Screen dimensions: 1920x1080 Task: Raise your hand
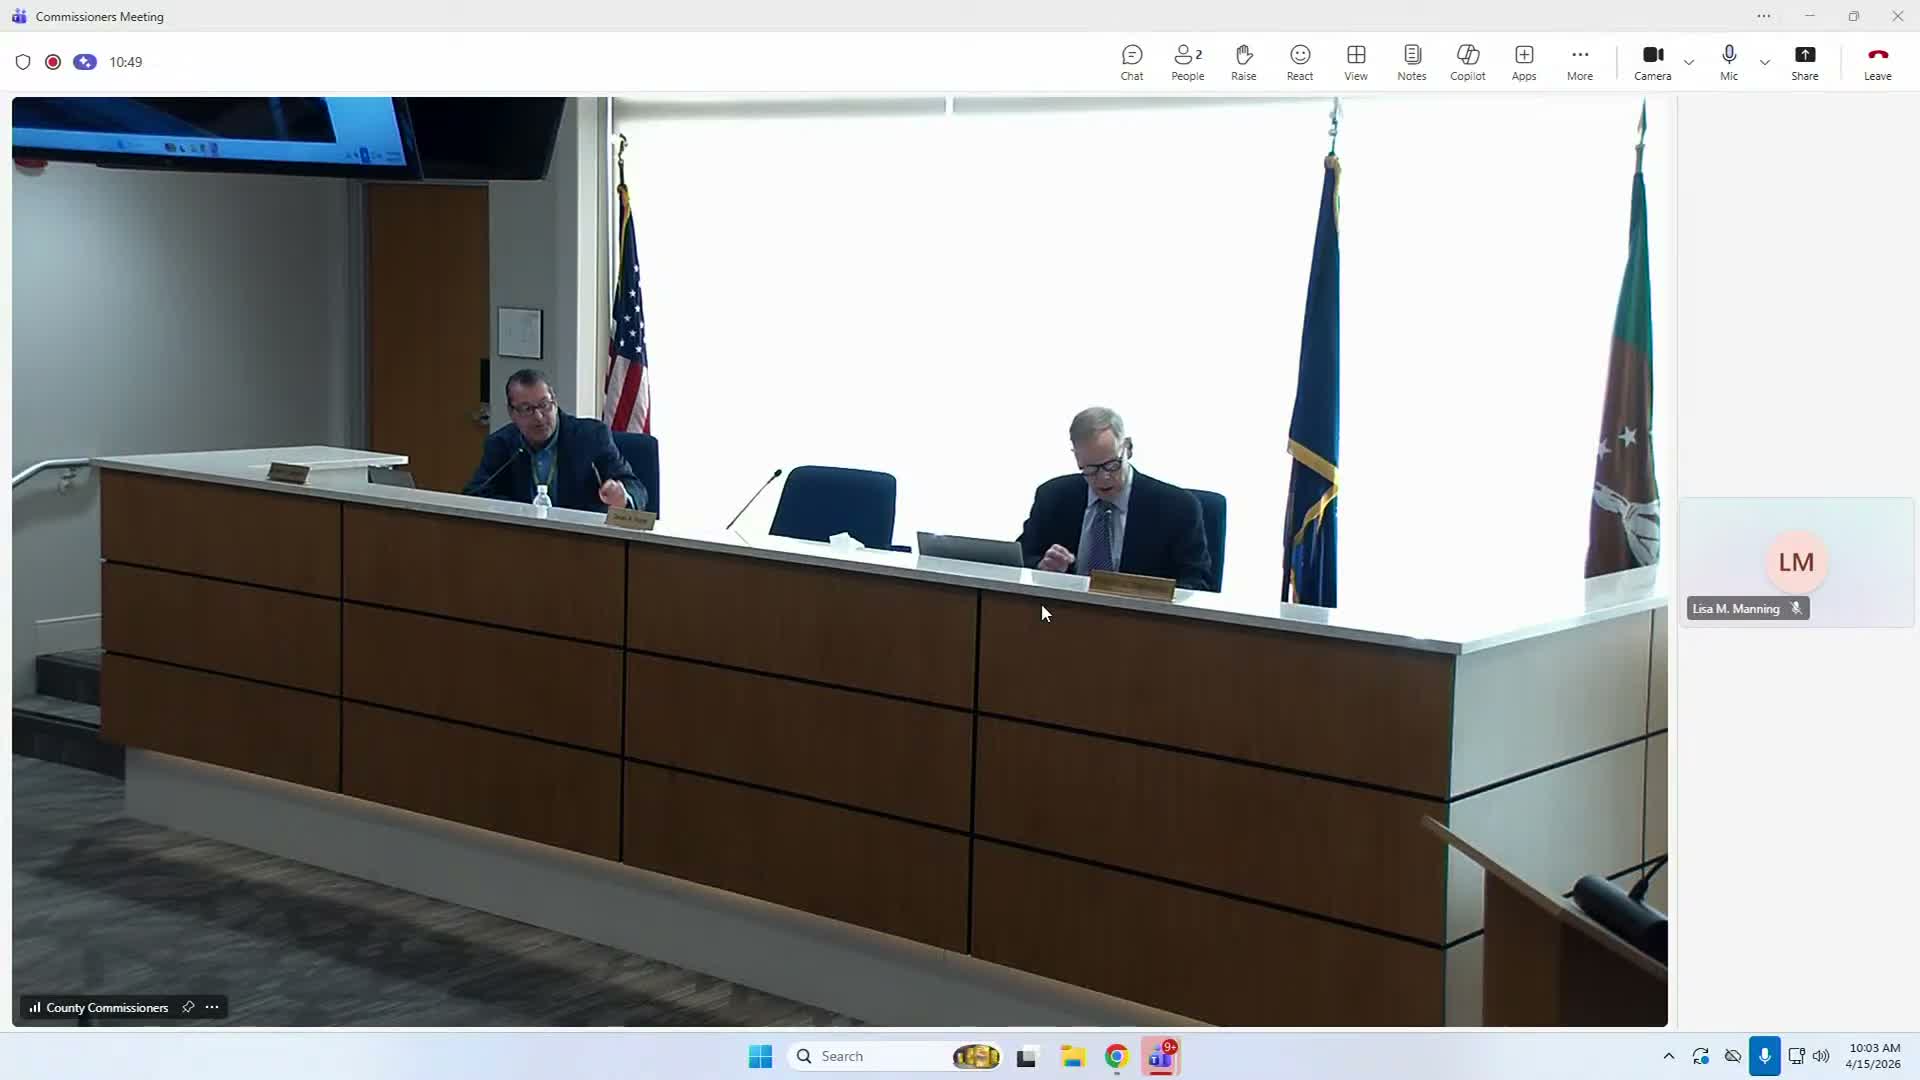coord(1244,62)
